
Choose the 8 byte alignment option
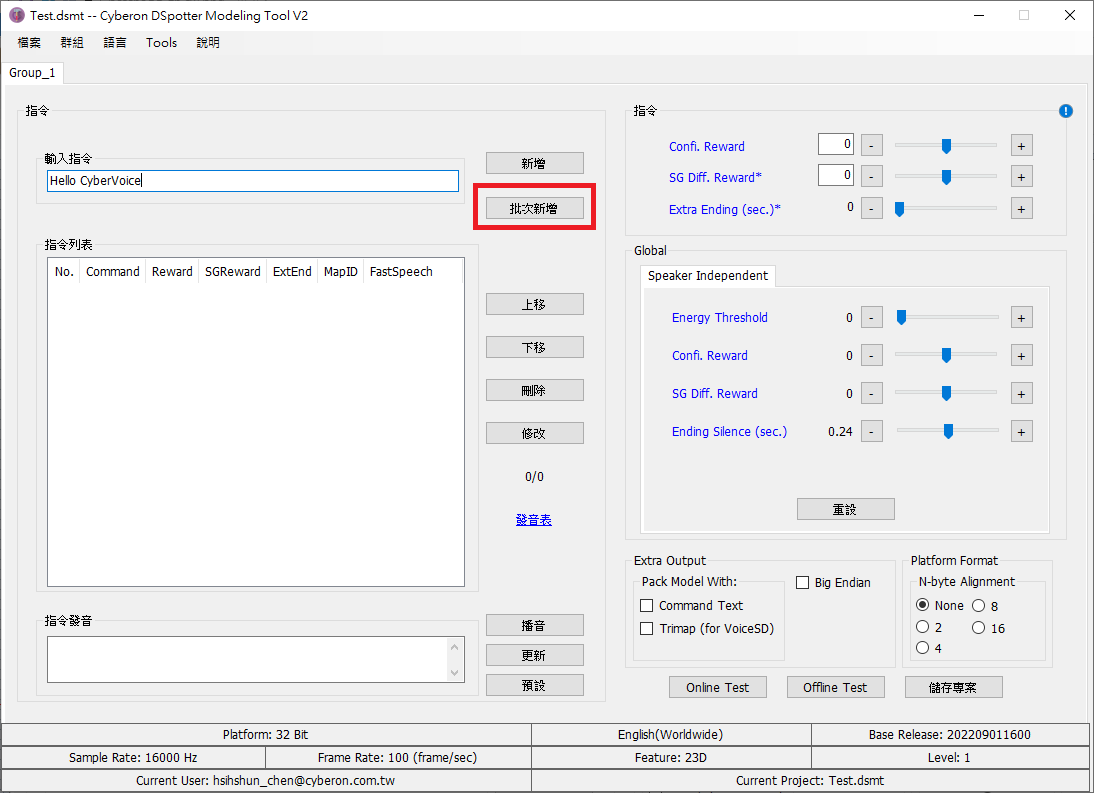coord(978,606)
